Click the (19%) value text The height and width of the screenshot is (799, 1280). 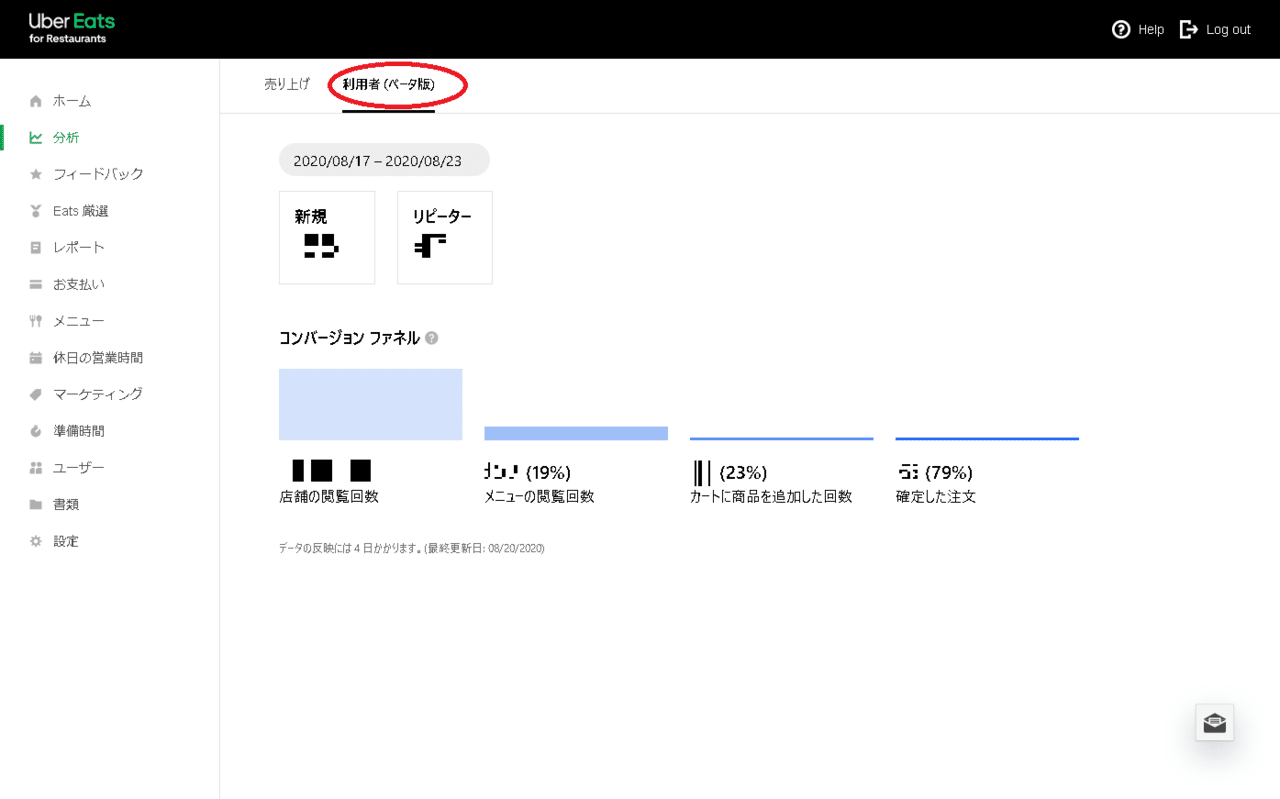(548, 473)
